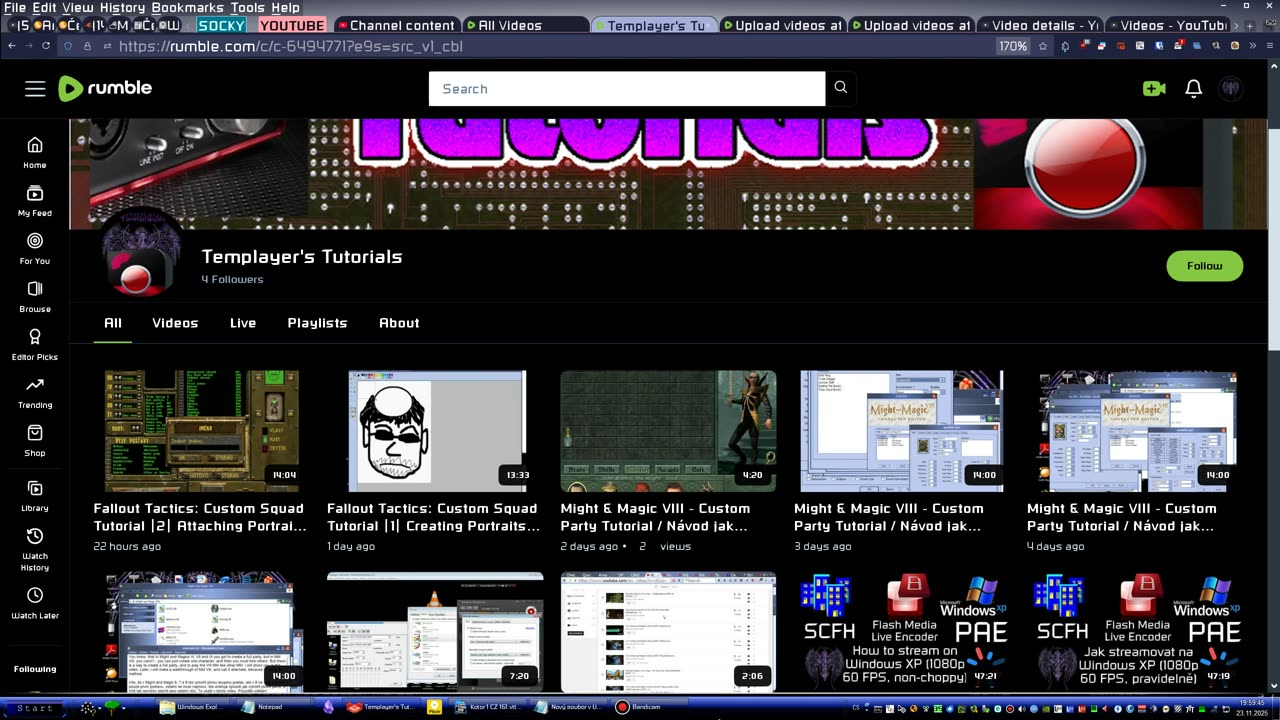This screenshot has height=720, width=1280.
Task: Open For You in the sidebar
Action: (x=35, y=249)
